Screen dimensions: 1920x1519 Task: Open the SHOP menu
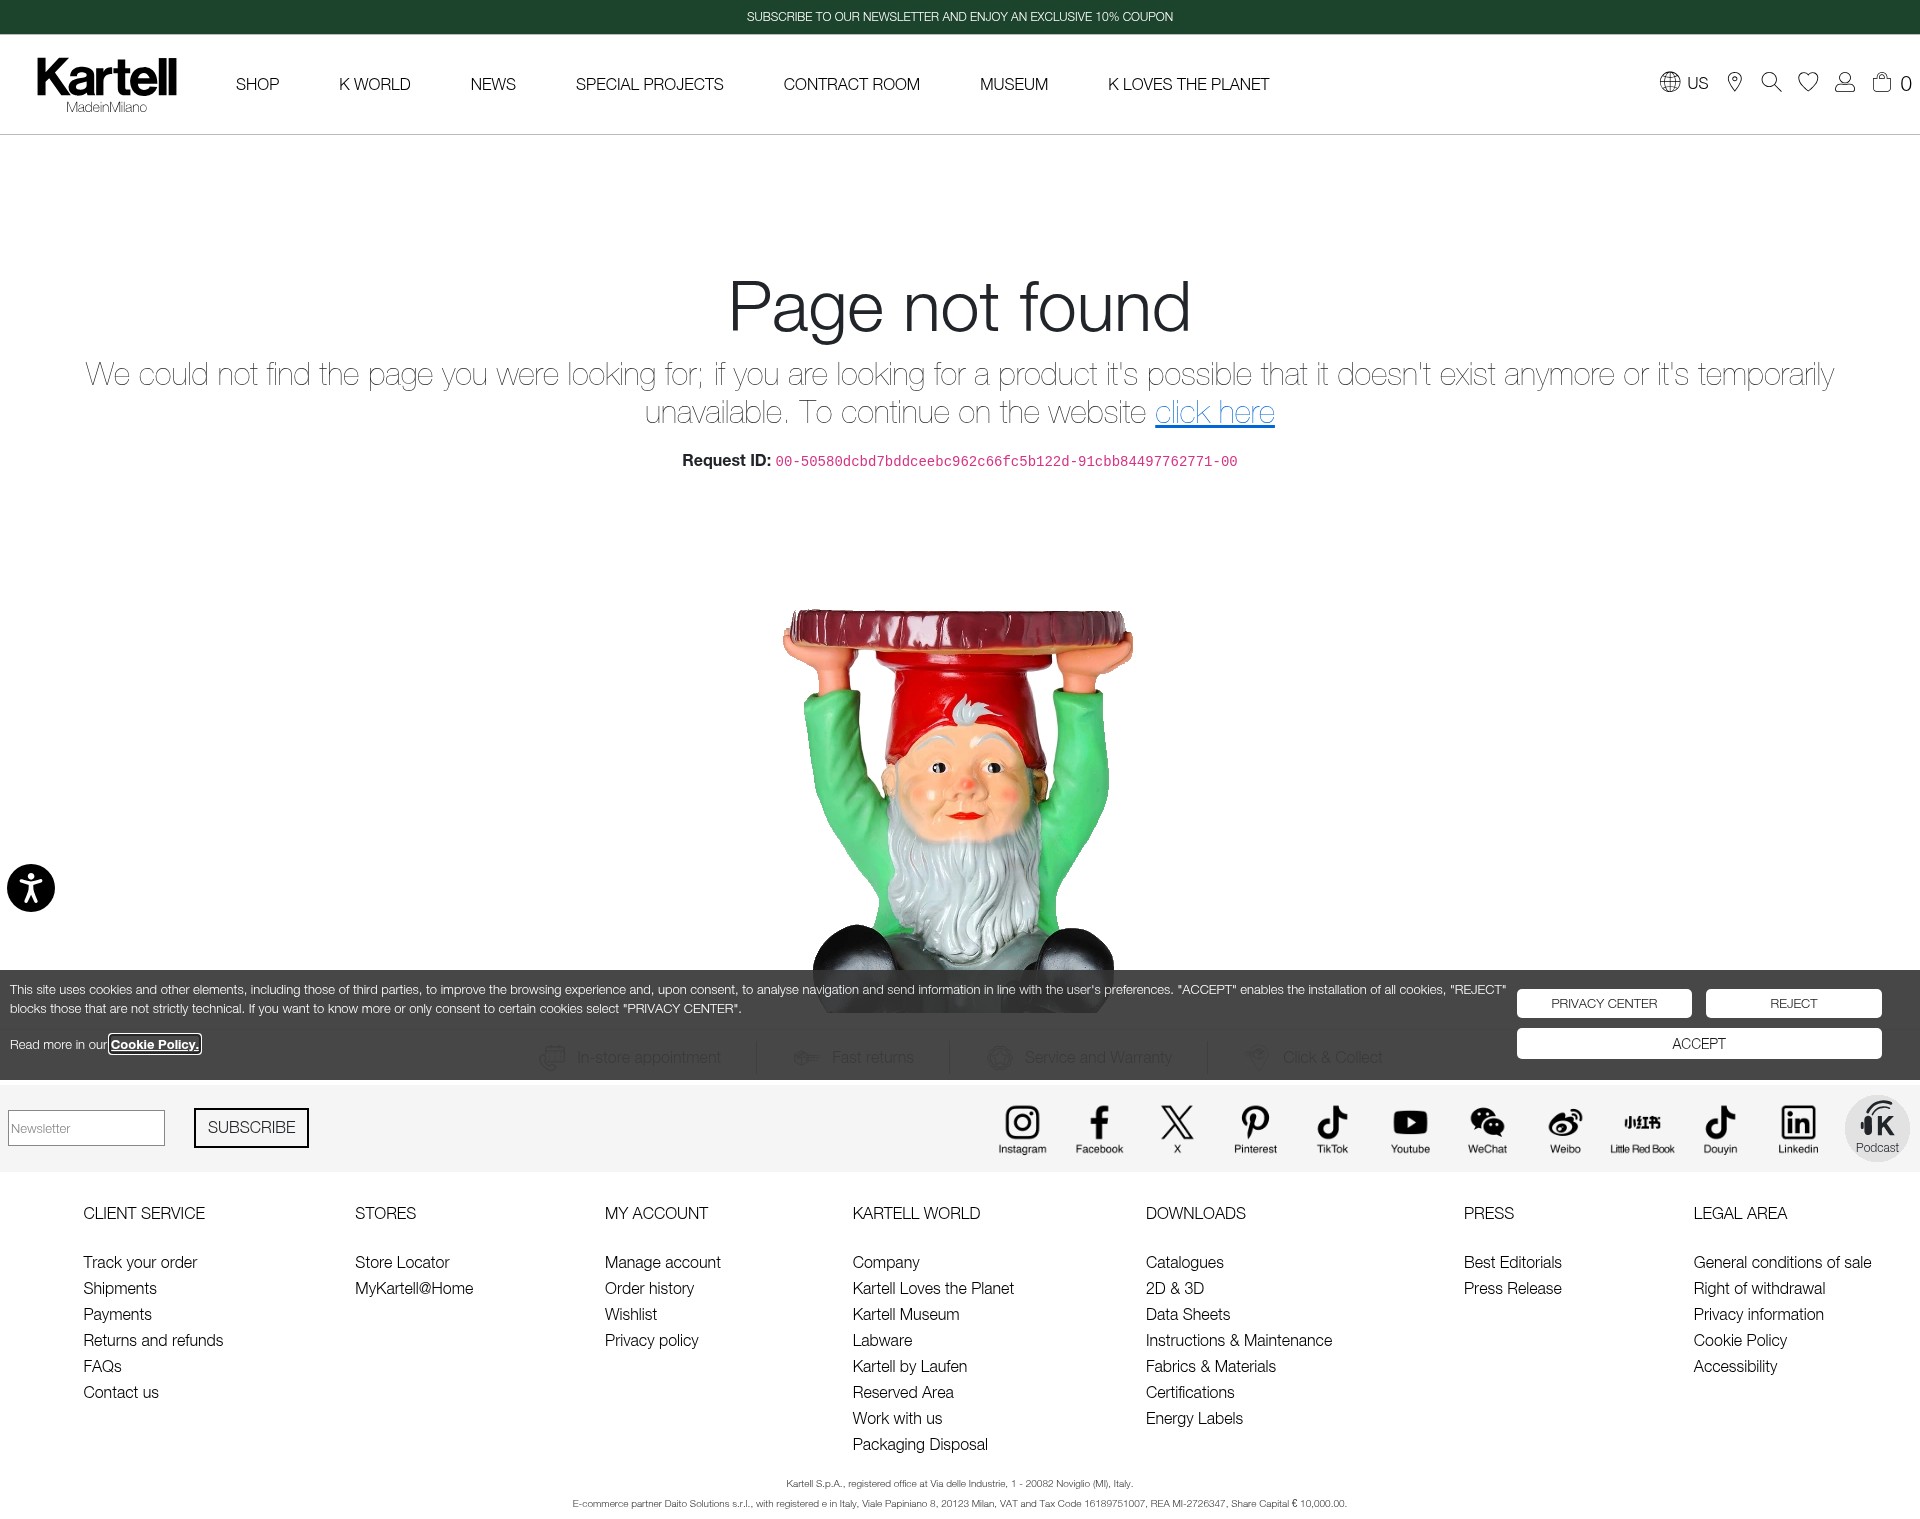pyautogui.click(x=257, y=84)
